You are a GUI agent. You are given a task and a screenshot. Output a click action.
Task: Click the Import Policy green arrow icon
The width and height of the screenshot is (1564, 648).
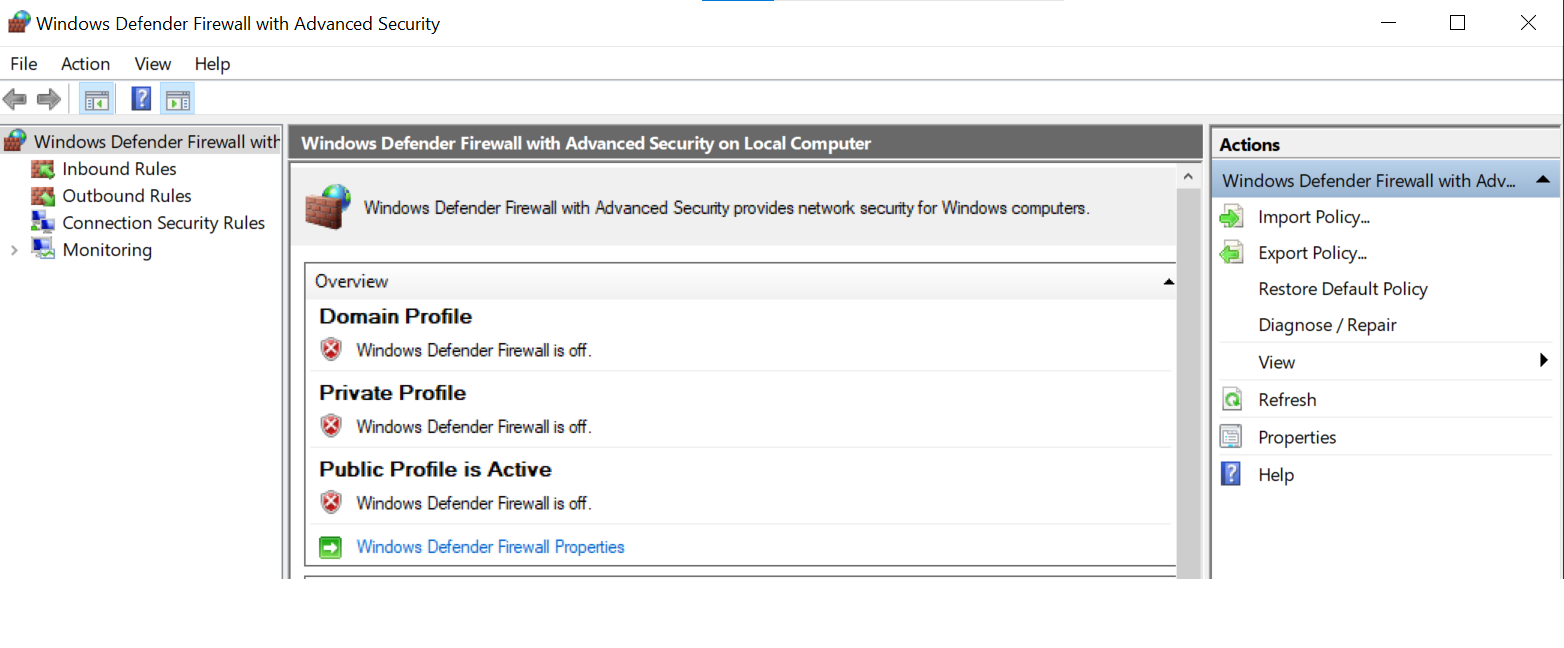point(1231,217)
